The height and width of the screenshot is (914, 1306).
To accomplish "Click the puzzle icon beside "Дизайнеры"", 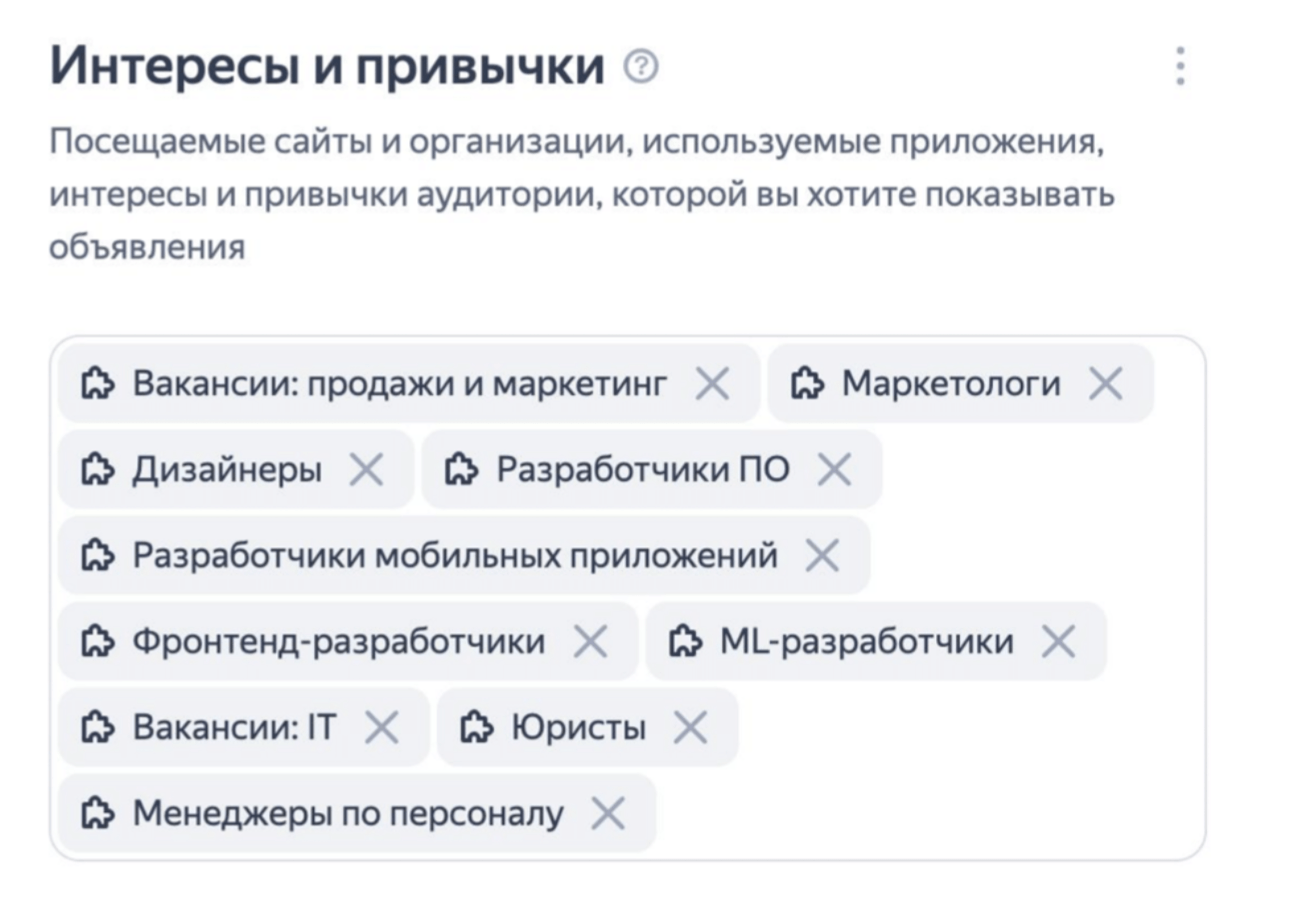I will coord(96,469).
